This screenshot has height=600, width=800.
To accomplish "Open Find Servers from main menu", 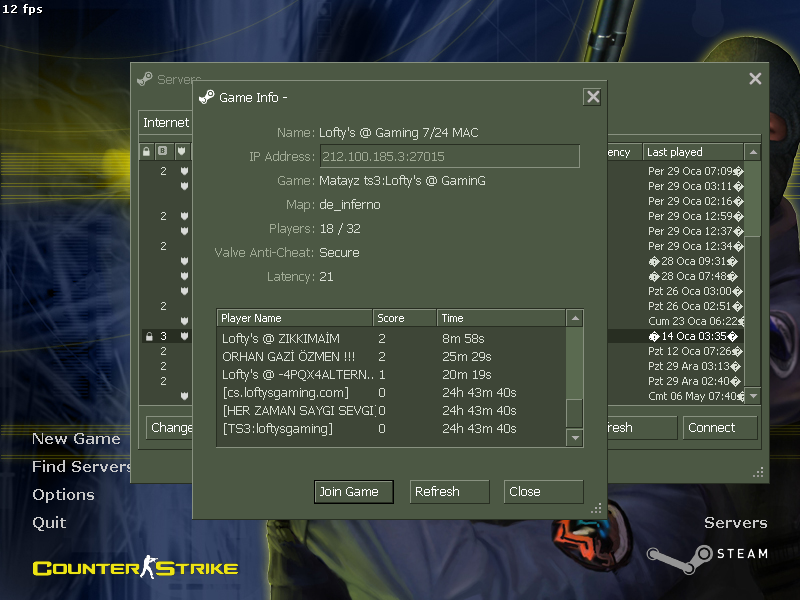I will [x=81, y=466].
